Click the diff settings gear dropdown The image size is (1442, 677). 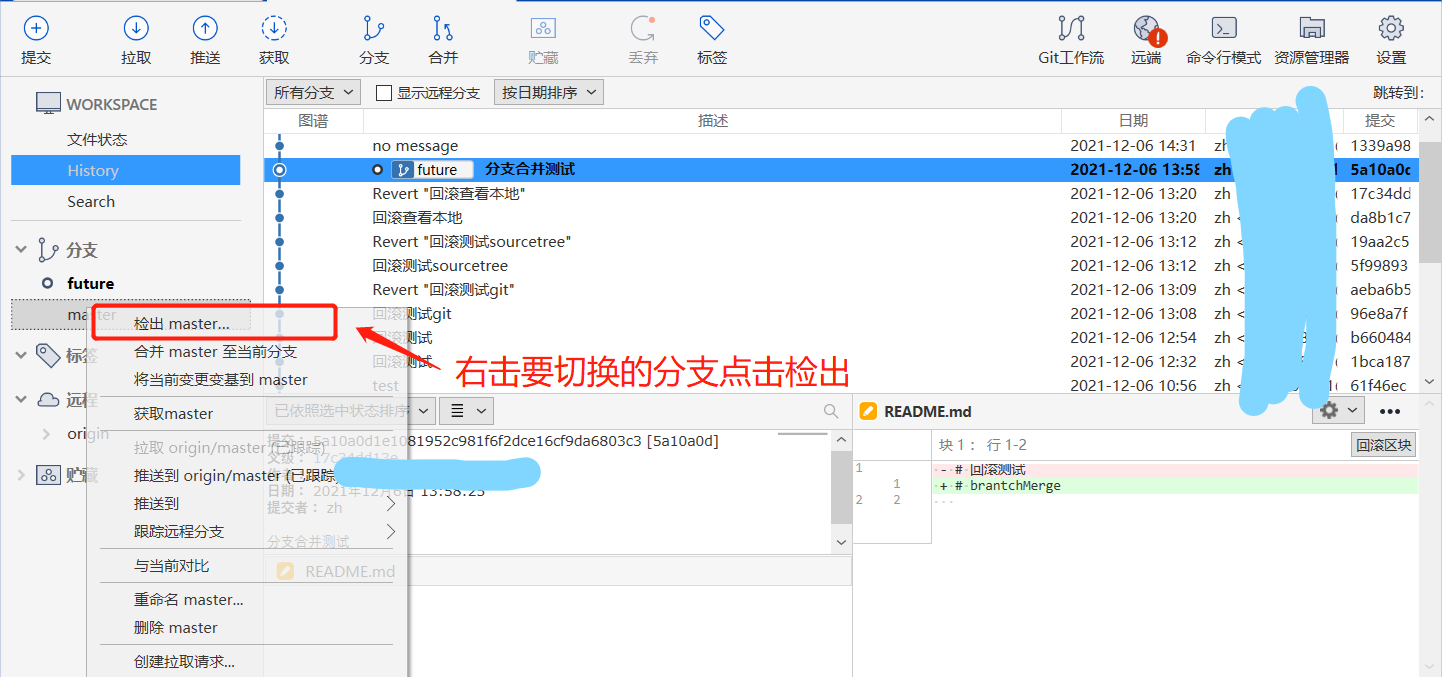(1338, 411)
